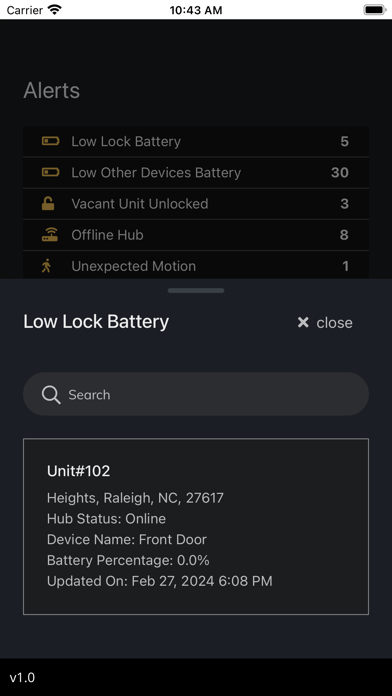Click the walking person motion icon
The width and height of the screenshot is (392, 696).
(47, 265)
